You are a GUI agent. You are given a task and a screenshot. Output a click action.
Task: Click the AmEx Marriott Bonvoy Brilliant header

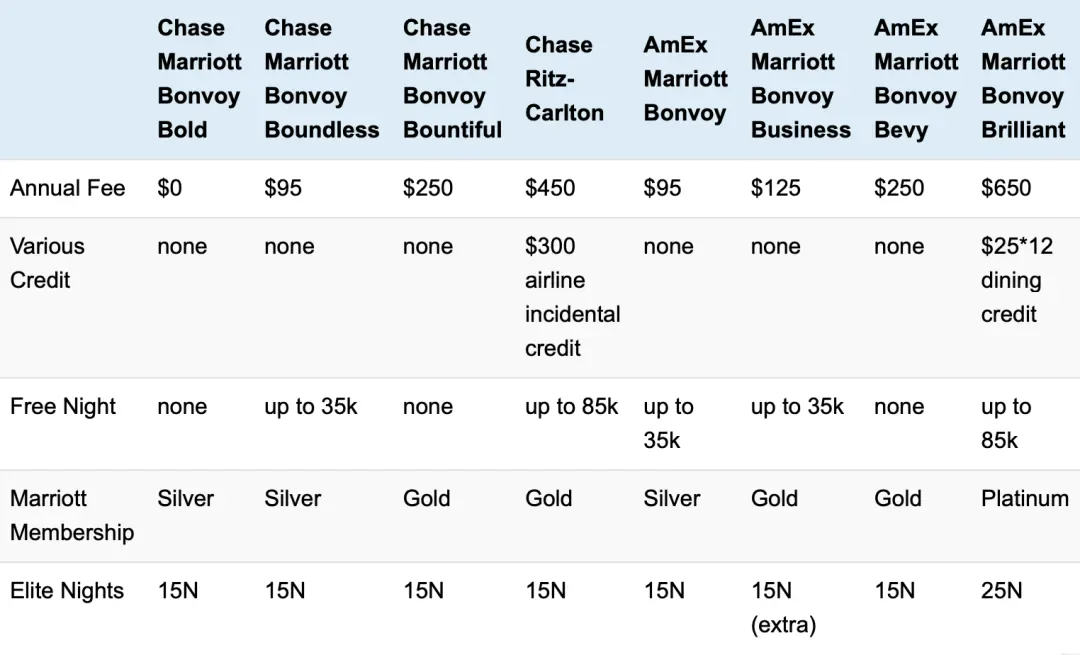click(1024, 79)
